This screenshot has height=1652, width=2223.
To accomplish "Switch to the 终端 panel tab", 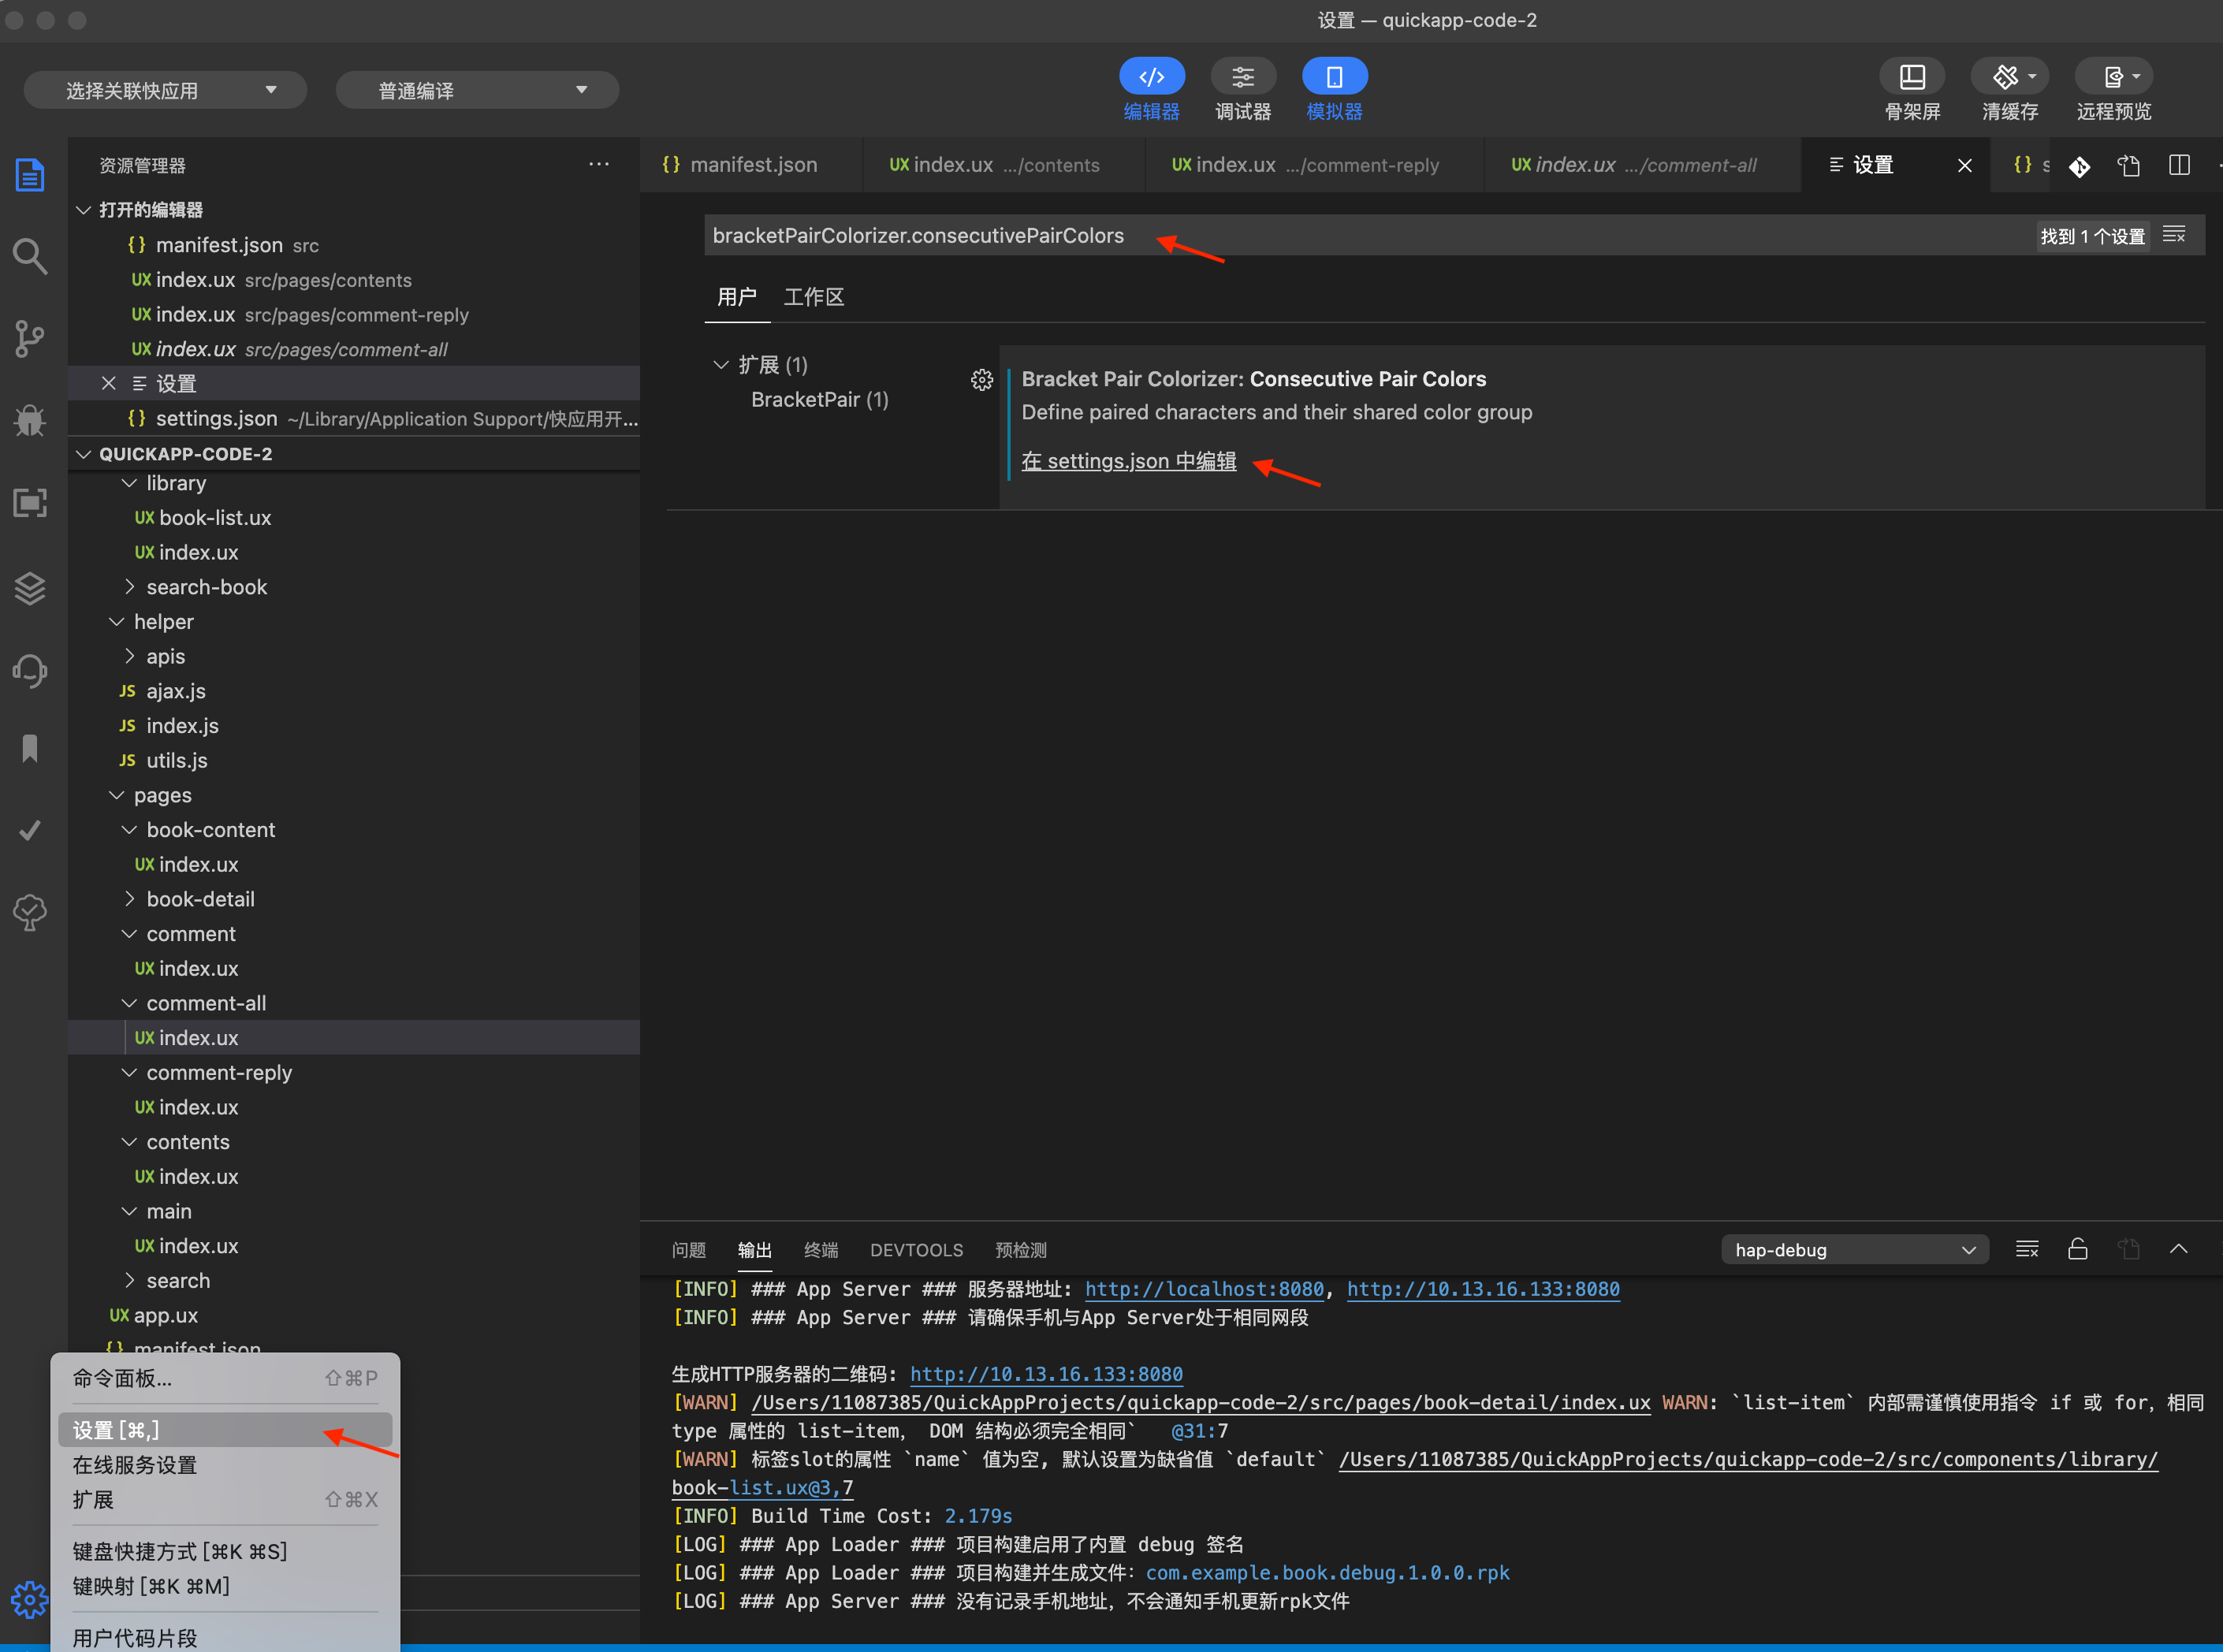I will point(821,1250).
